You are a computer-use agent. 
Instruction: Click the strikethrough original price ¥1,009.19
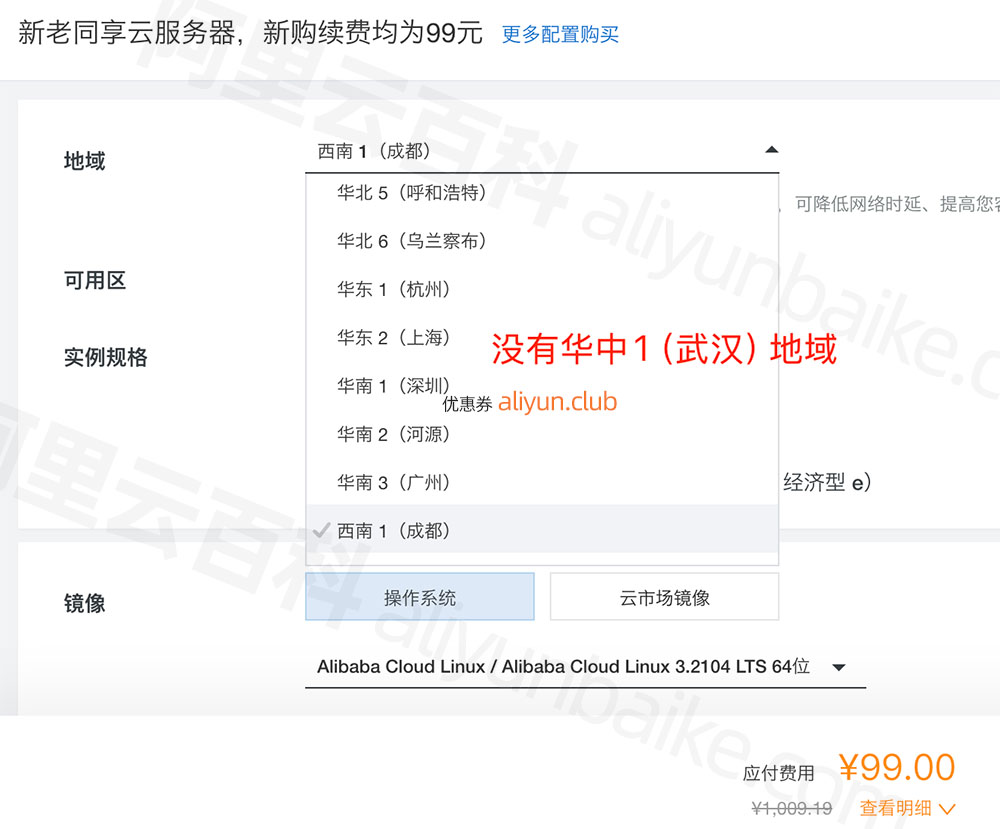click(792, 808)
